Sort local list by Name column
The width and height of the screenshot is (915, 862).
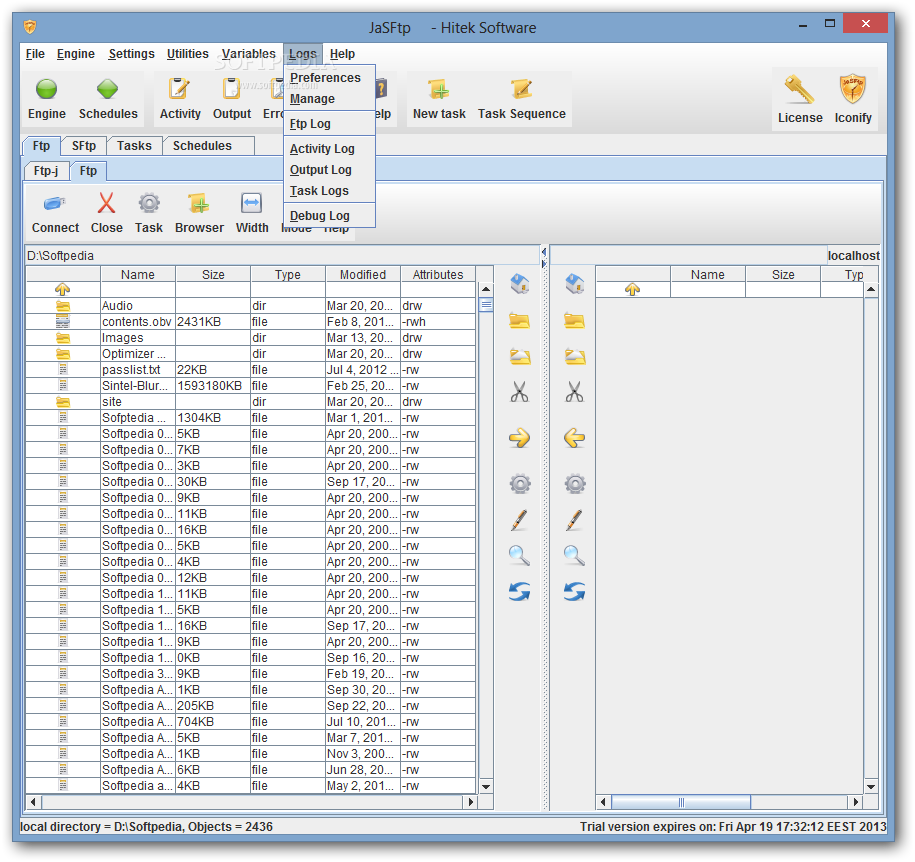[x=138, y=274]
